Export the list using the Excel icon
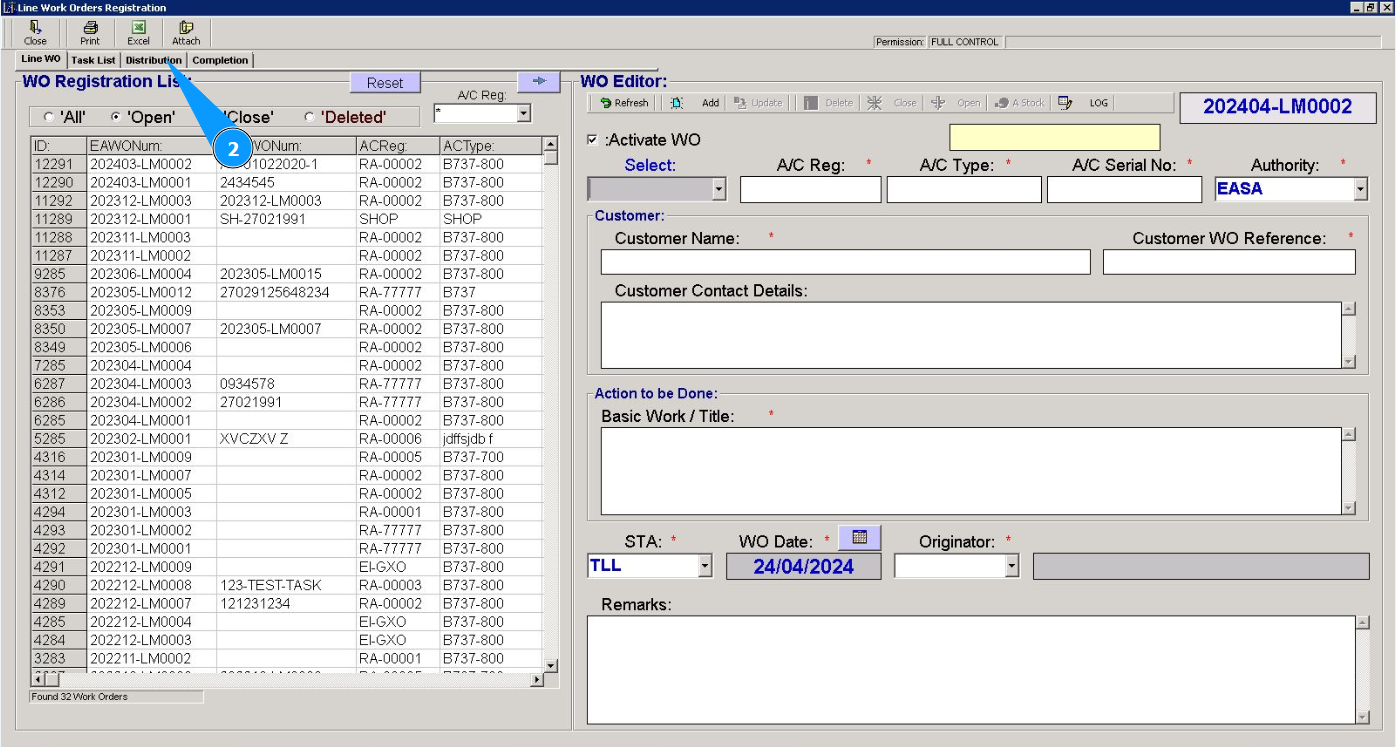 click(x=138, y=32)
